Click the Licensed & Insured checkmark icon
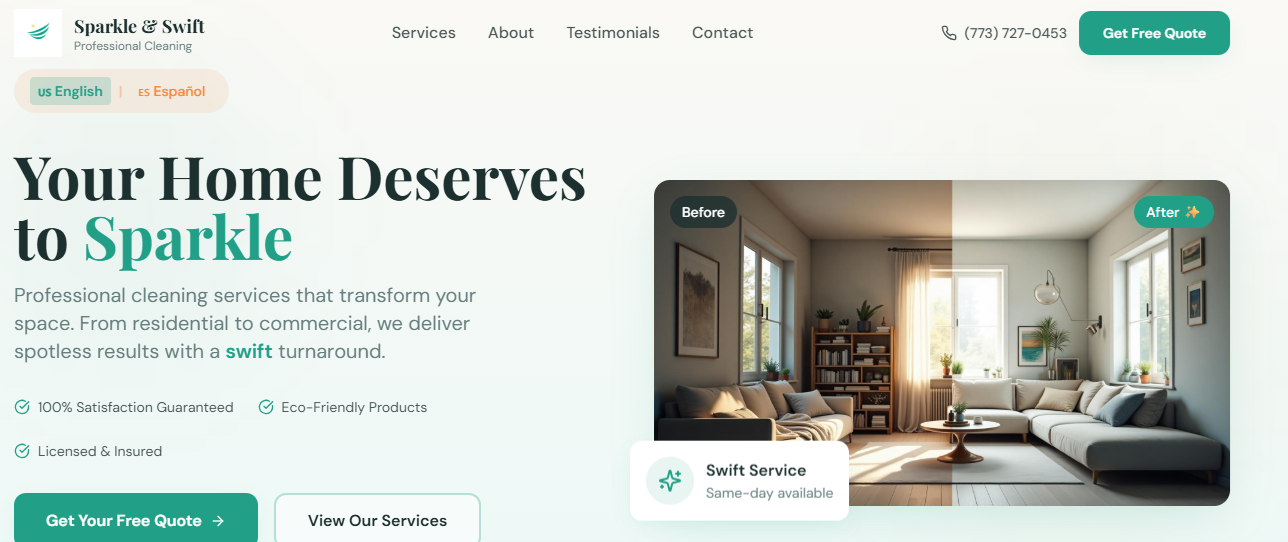 [22, 451]
